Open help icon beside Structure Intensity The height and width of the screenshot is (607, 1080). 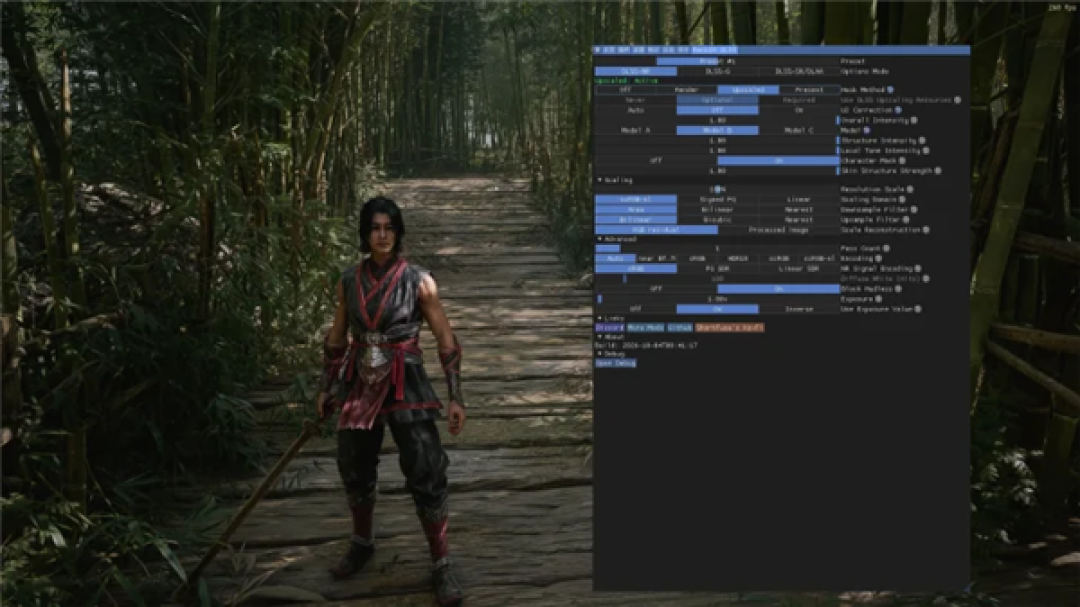tap(922, 141)
